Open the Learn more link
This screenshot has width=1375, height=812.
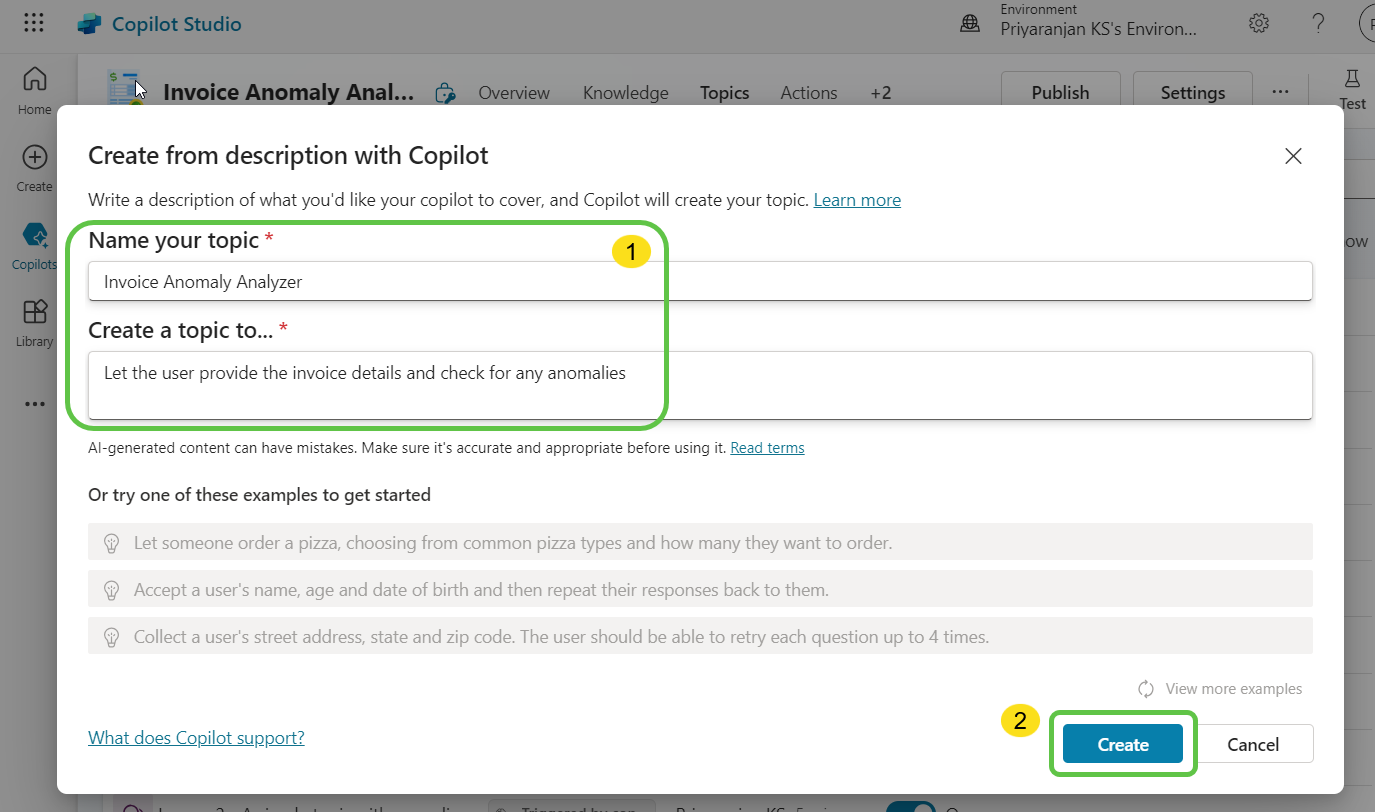(857, 200)
